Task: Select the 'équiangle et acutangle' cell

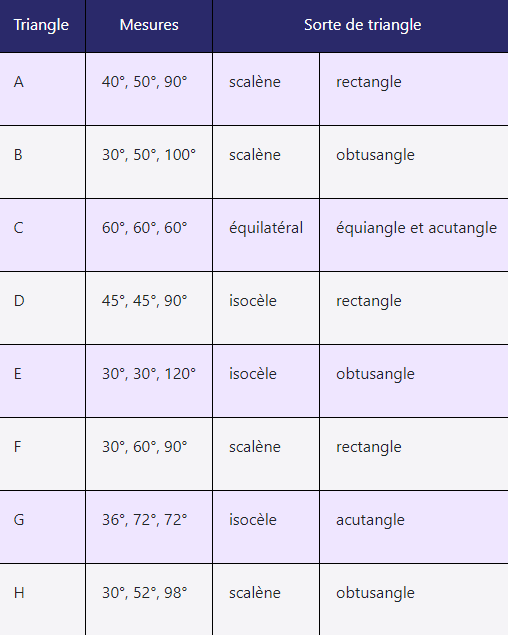Action: (414, 235)
